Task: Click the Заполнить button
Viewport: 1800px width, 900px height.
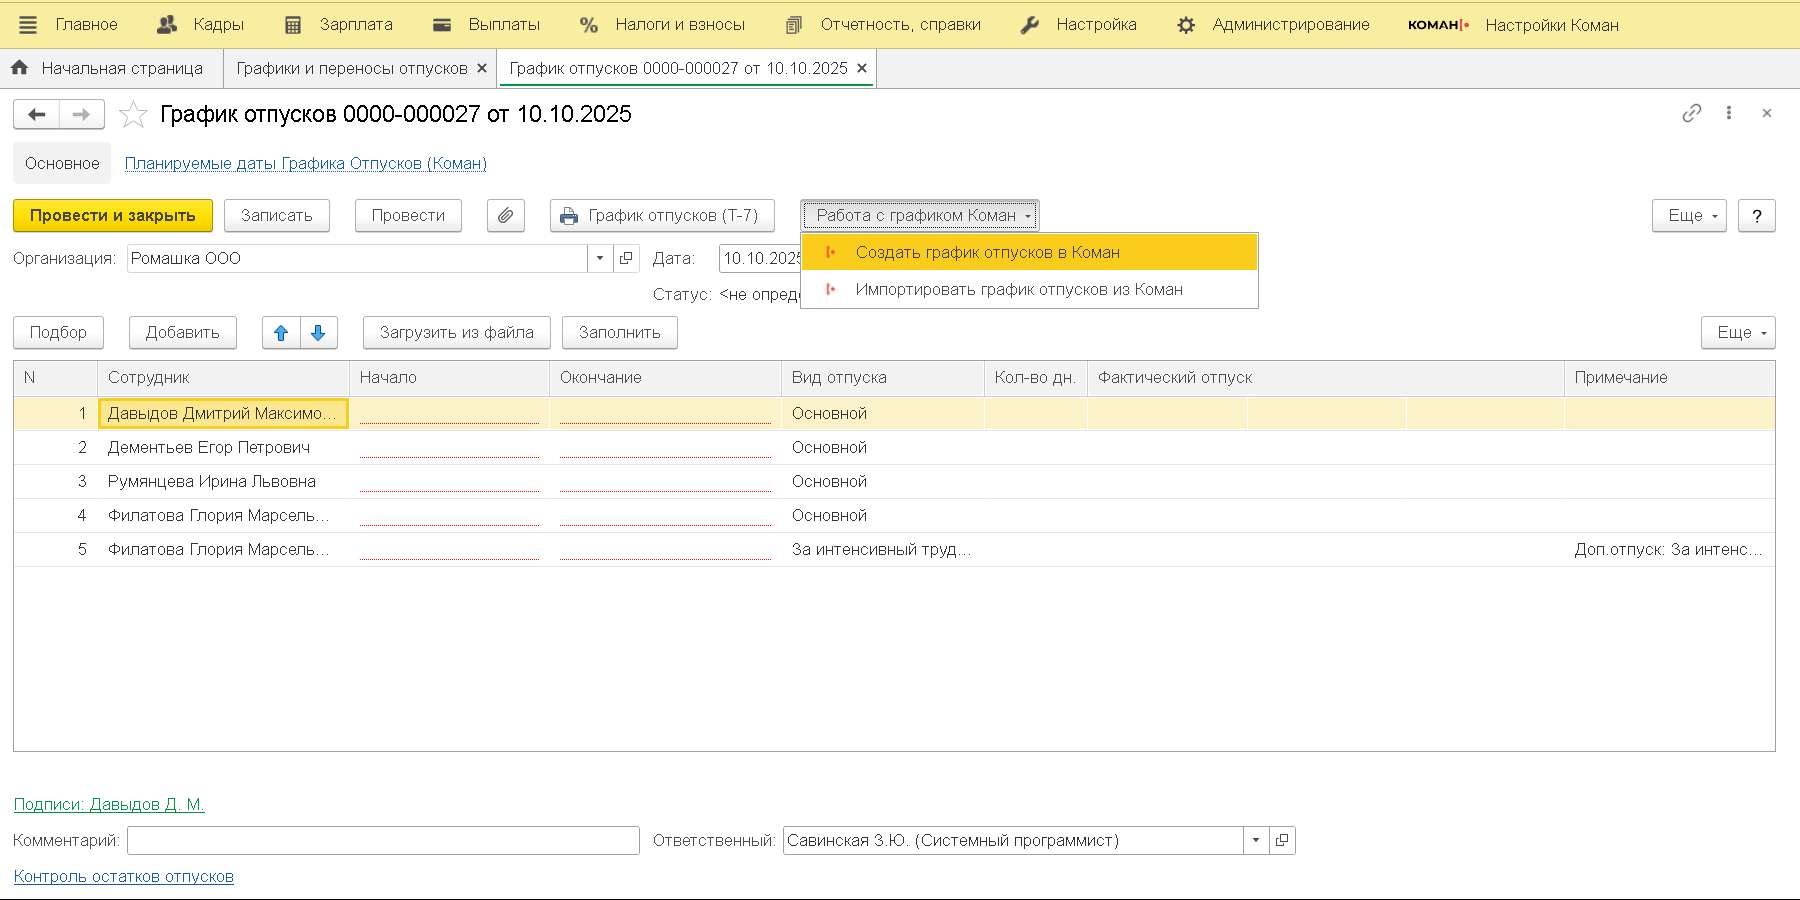Action: [619, 333]
